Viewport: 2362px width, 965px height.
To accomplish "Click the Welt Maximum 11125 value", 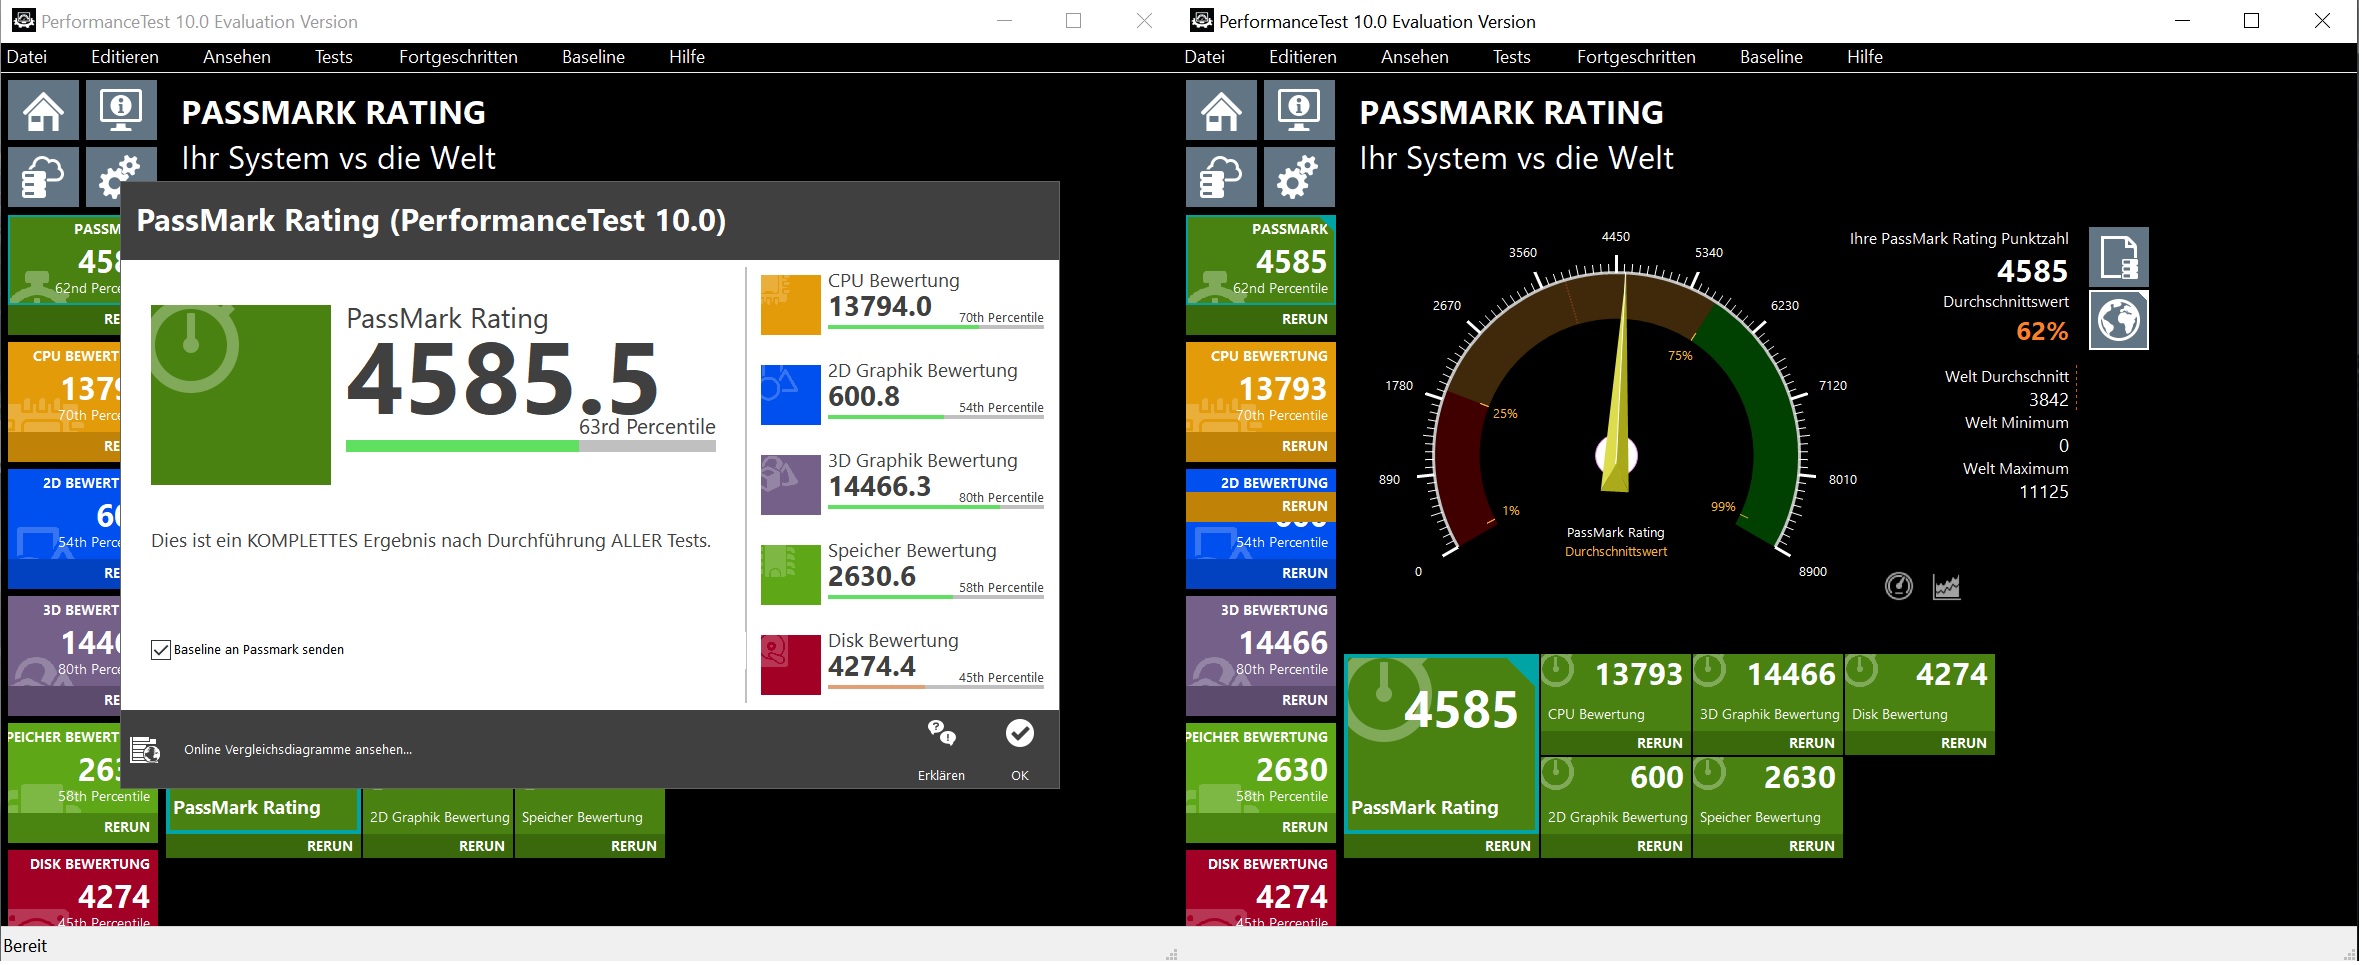I will pyautogui.click(x=2043, y=492).
